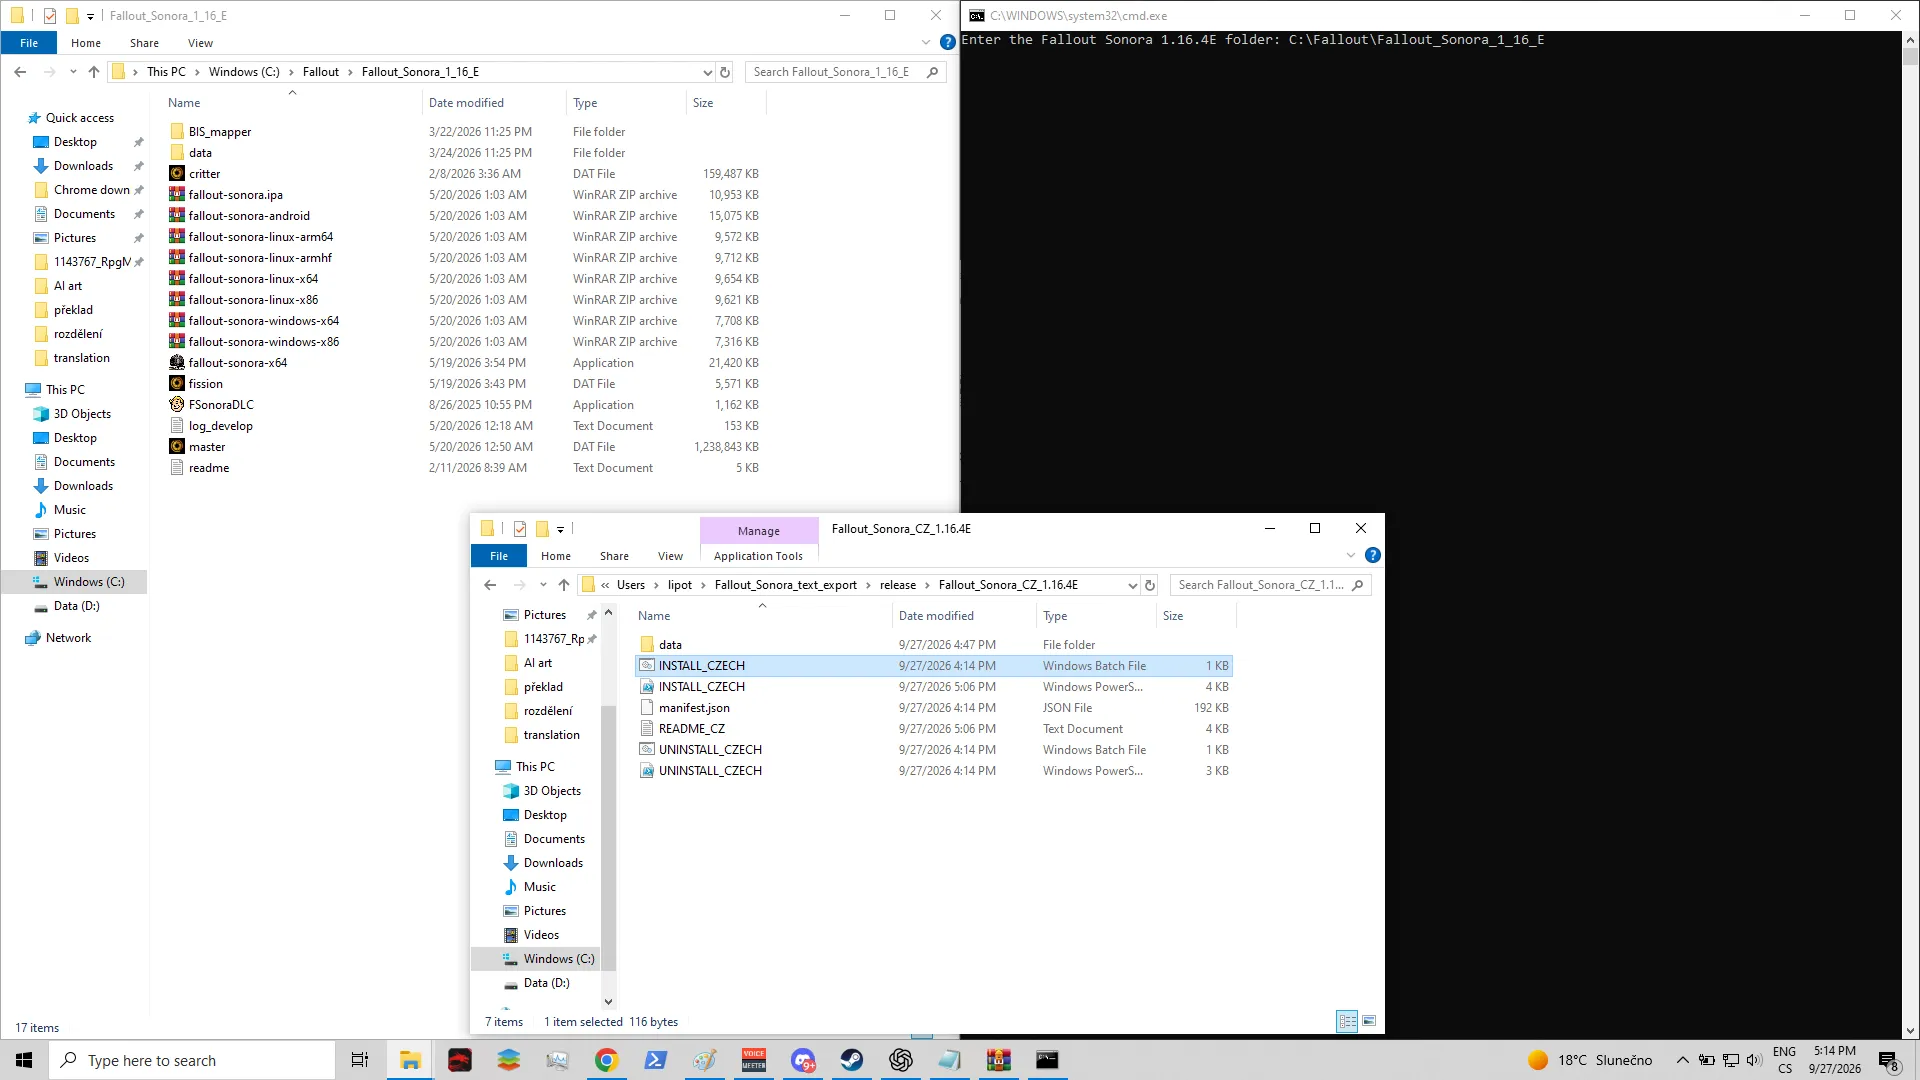
Task: Click 'Fallout' in the Fallout_Sonora_1_16_E breadcrumb
Action: point(321,72)
